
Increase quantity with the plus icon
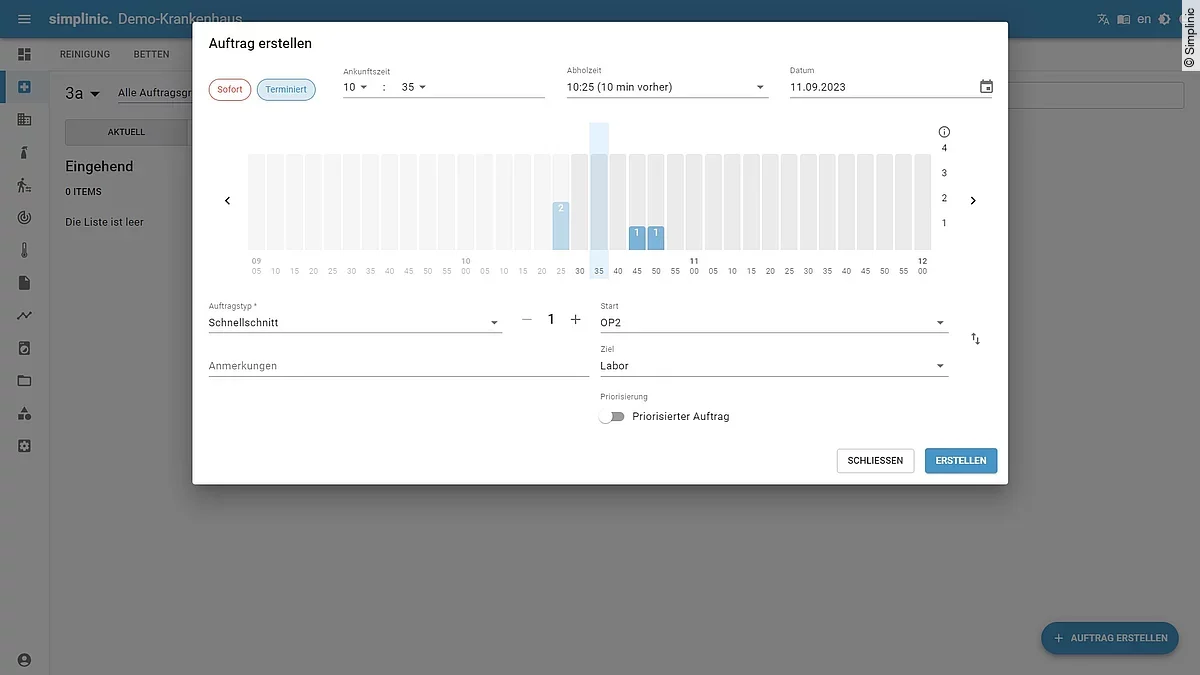point(575,320)
